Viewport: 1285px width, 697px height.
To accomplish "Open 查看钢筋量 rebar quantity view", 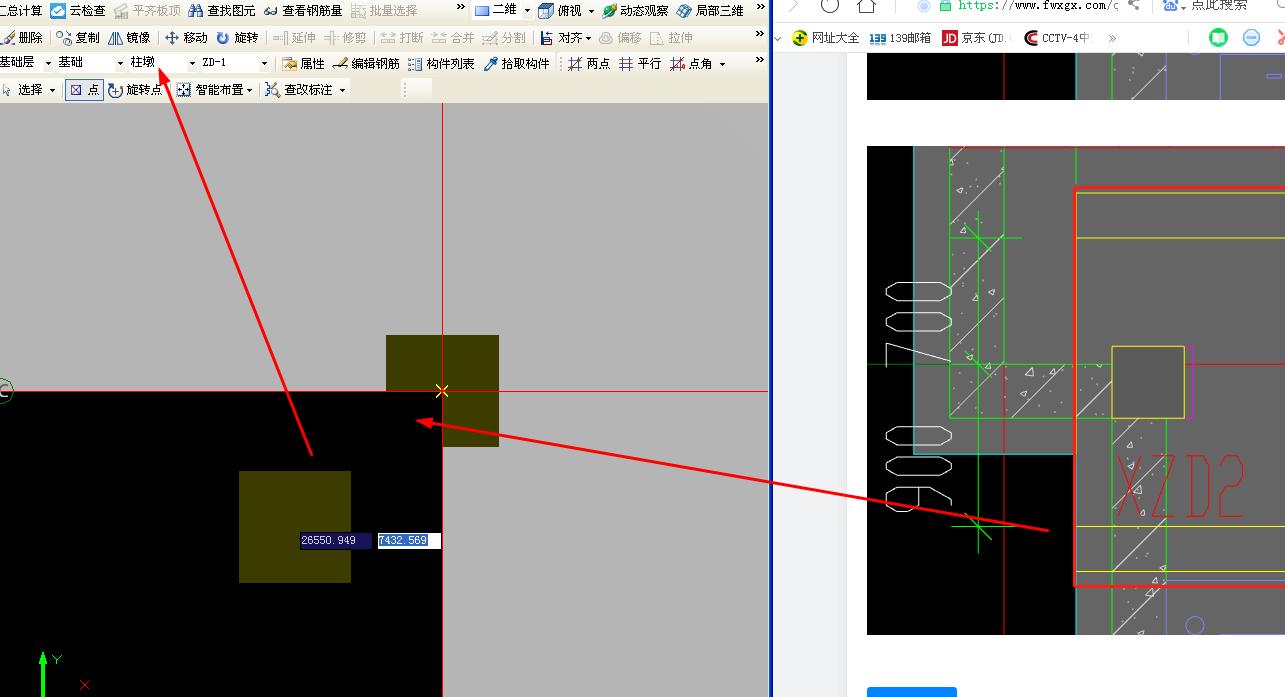I will pos(303,11).
